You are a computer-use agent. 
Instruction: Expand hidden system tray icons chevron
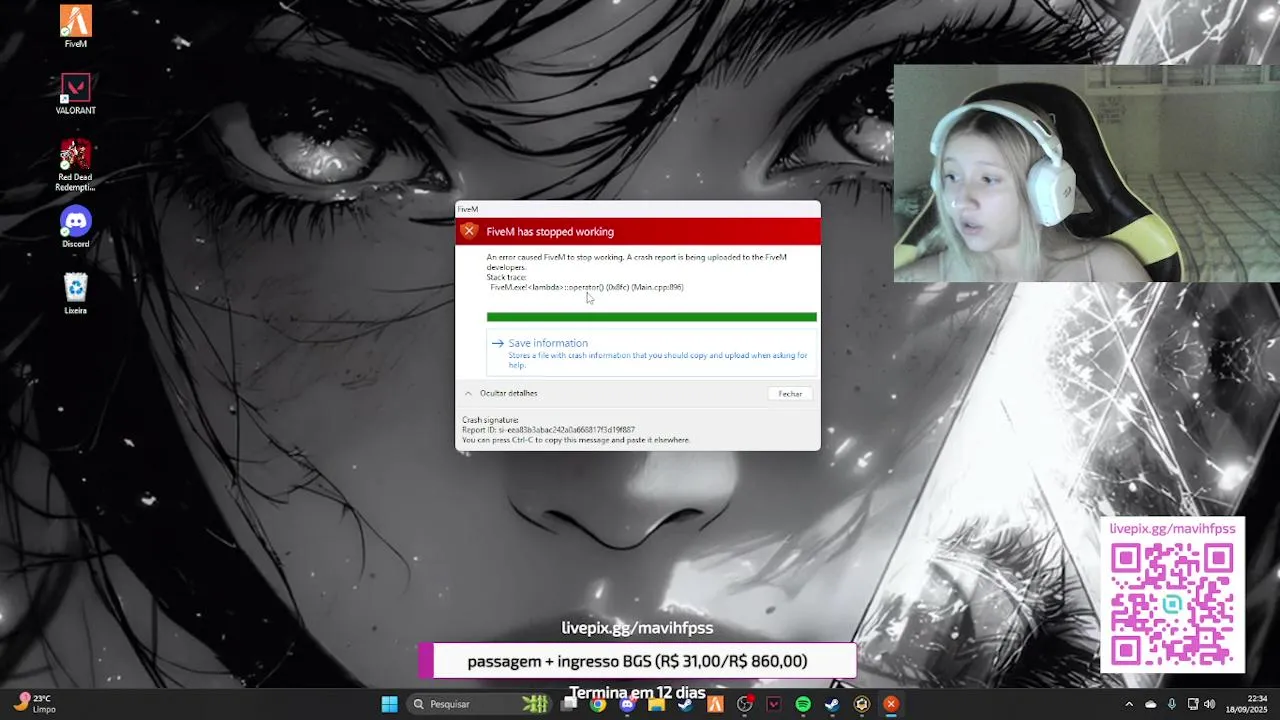pyautogui.click(x=1129, y=704)
